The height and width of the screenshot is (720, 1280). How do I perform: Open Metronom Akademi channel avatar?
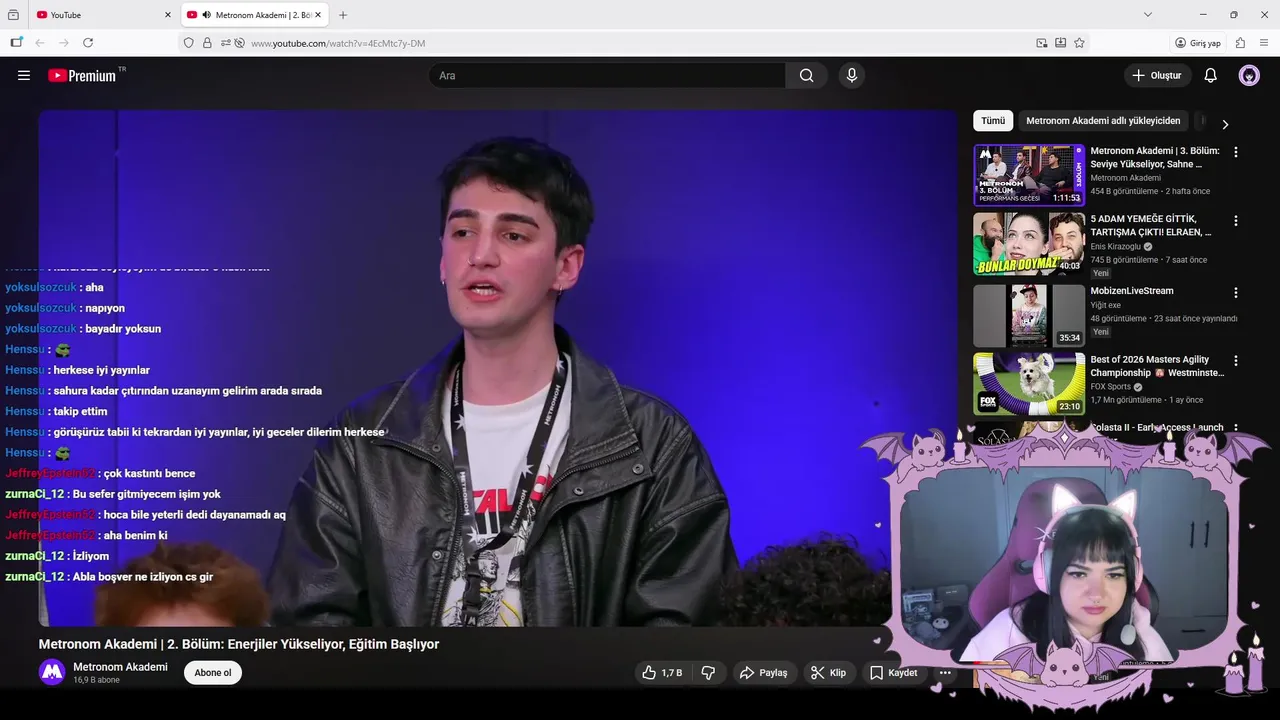pyautogui.click(x=52, y=672)
